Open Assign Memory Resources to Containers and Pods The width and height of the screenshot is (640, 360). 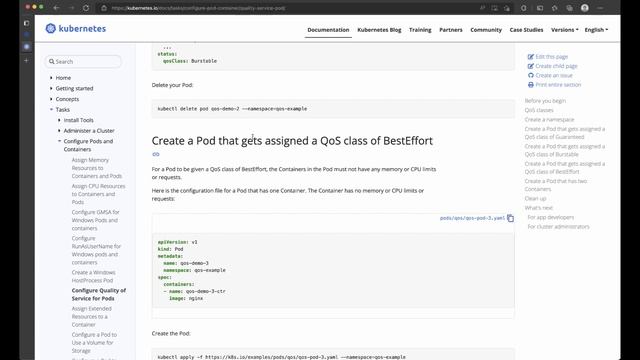tap(97, 168)
